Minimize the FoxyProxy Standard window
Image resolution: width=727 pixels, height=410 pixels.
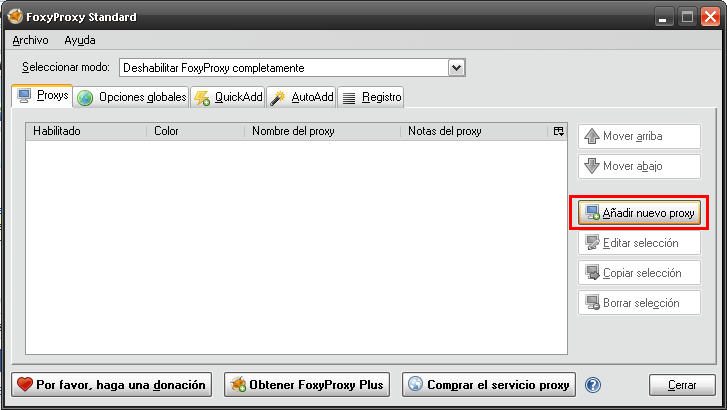[663, 17]
